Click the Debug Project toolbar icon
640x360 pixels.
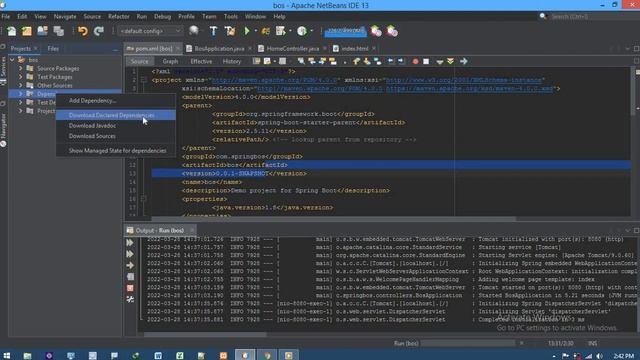266,31
